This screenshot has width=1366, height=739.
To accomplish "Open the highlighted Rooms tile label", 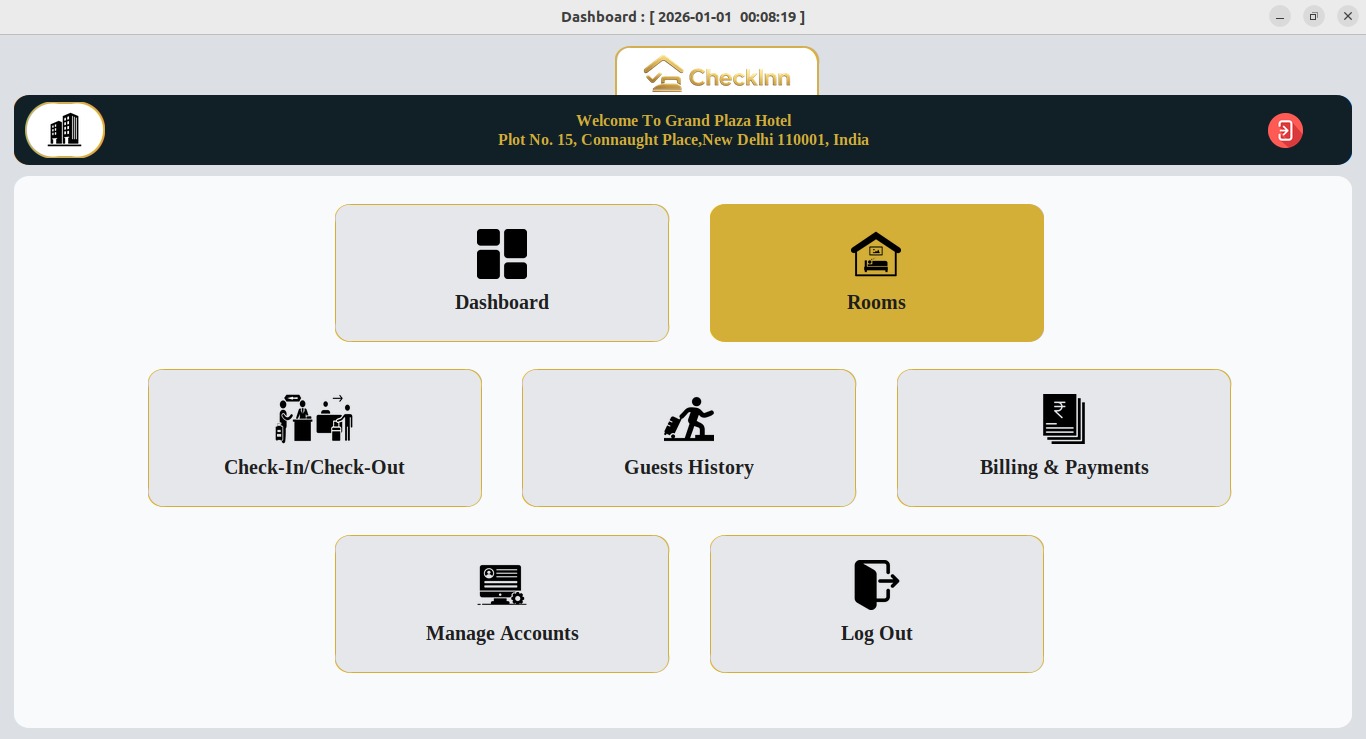I will click(x=876, y=303).
